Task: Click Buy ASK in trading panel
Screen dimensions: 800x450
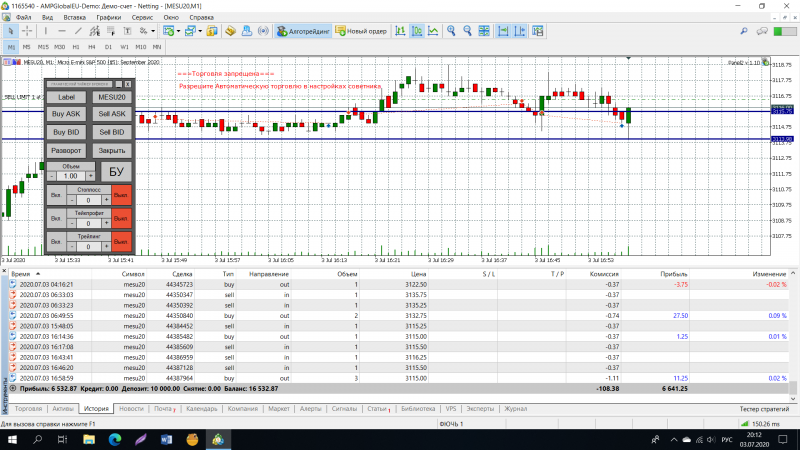Action: coord(66,114)
